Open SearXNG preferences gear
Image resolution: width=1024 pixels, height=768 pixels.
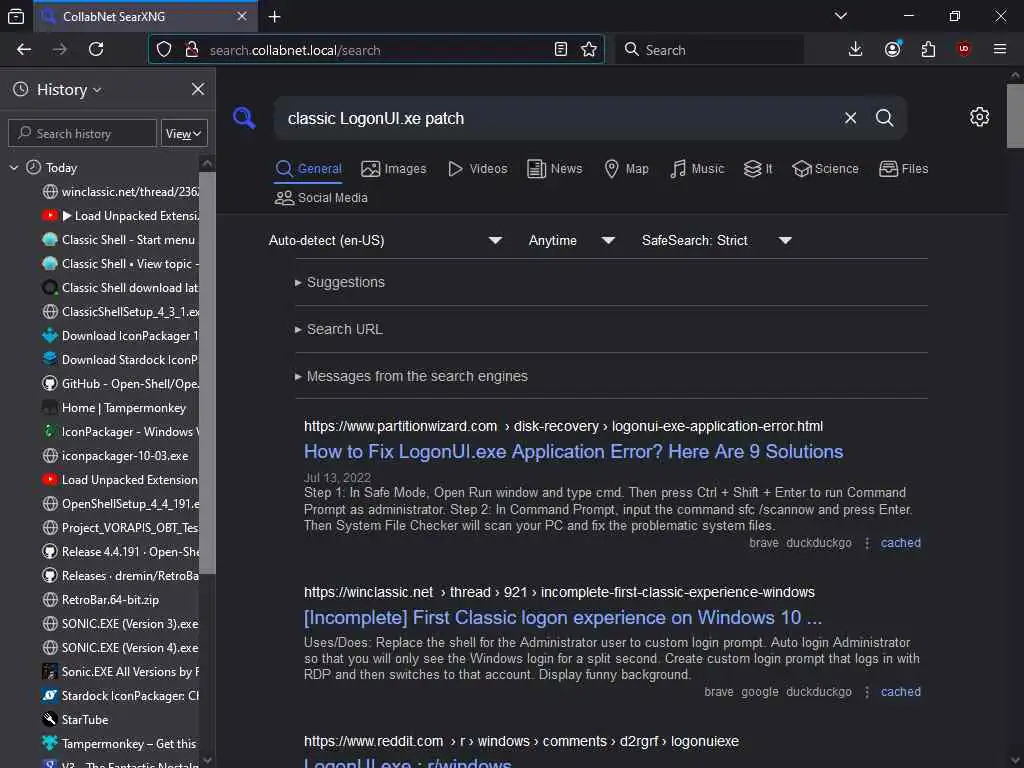pos(979,117)
